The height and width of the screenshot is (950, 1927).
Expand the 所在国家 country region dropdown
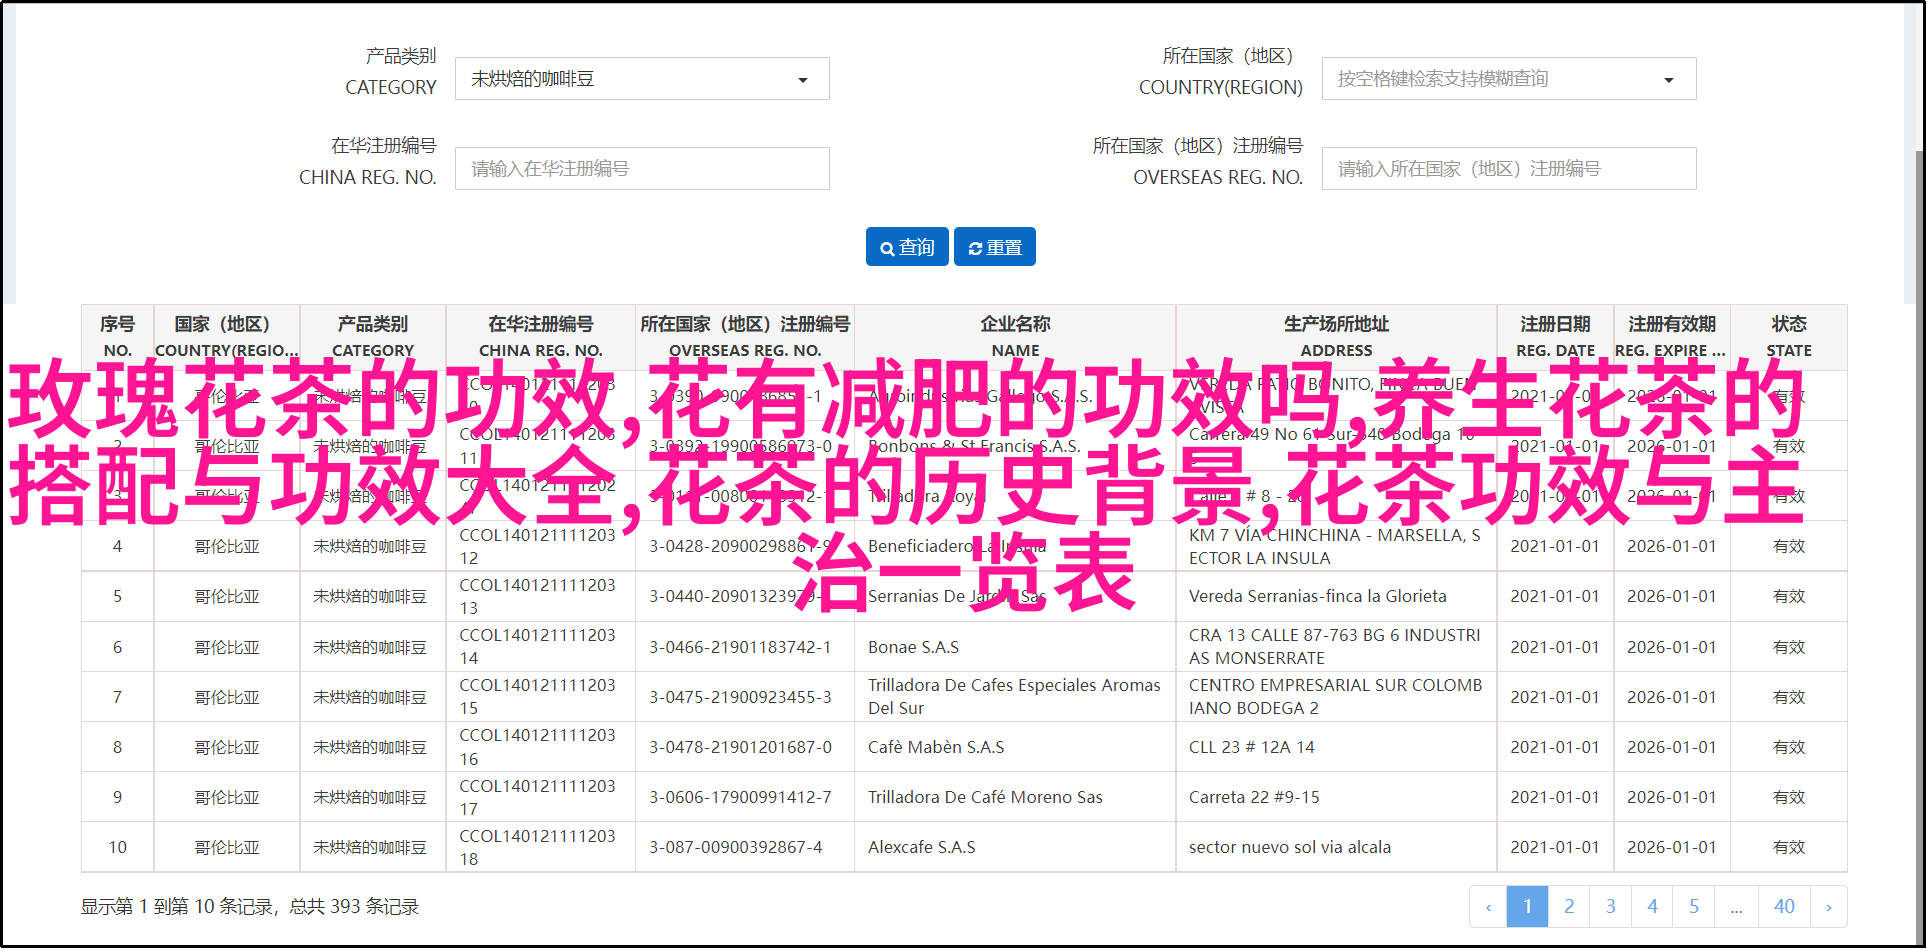(x=1508, y=79)
